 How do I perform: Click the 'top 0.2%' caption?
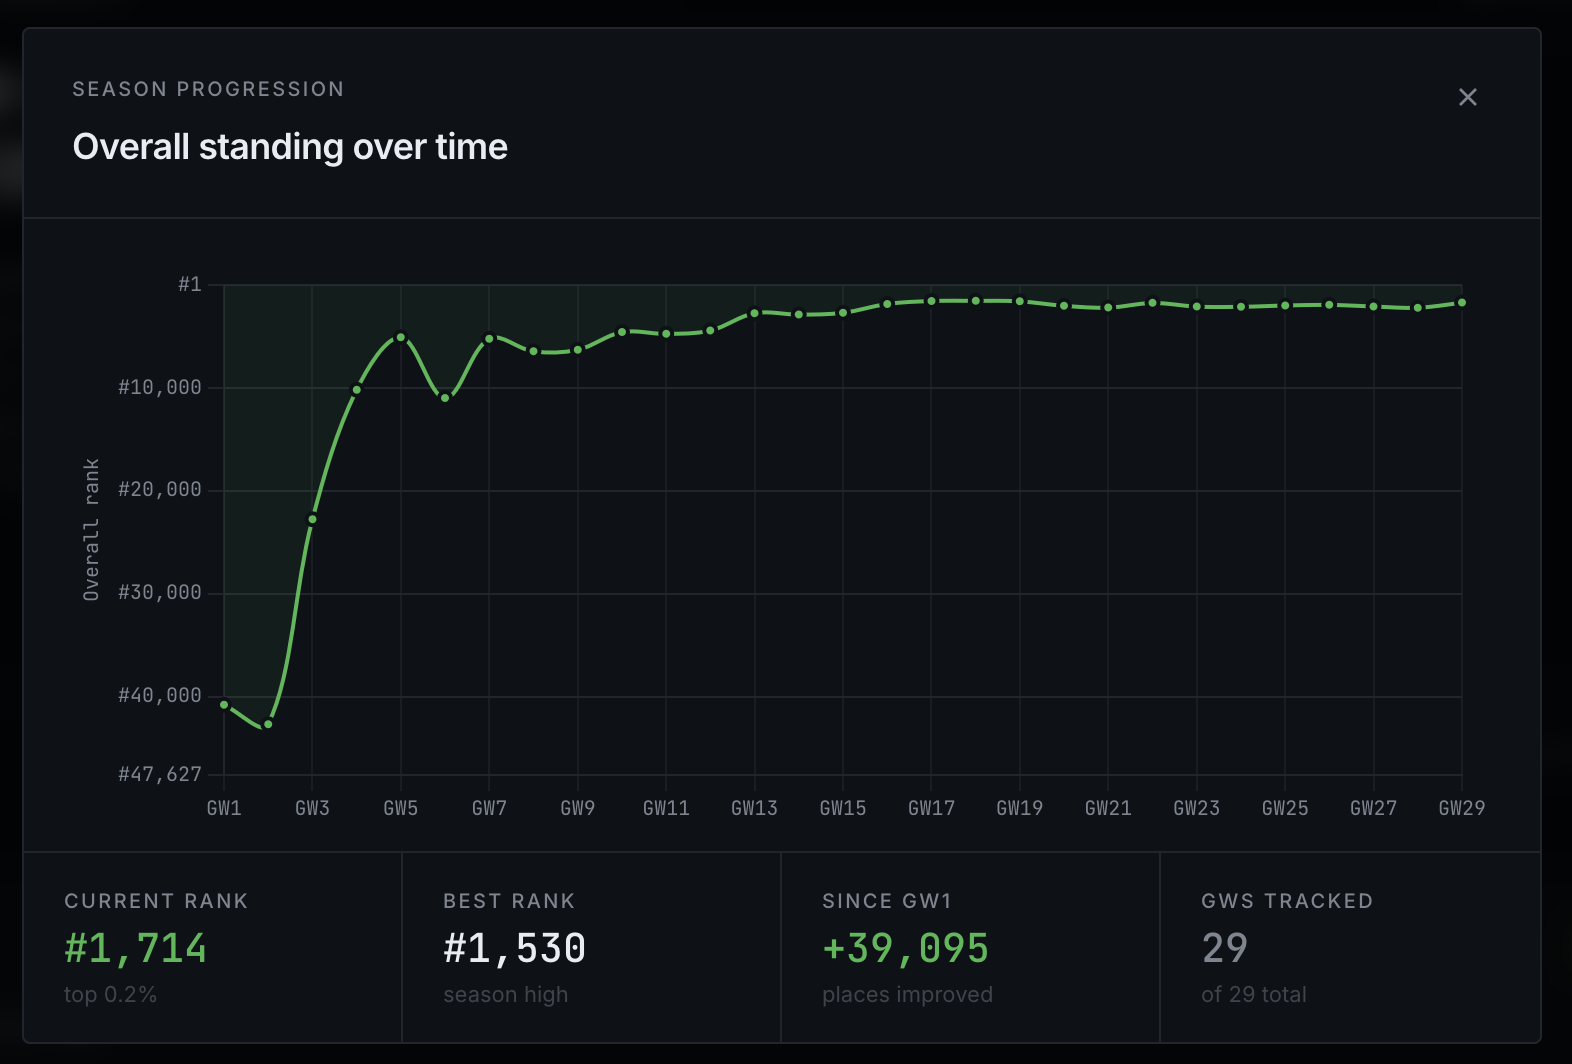(x=111, y=995)
